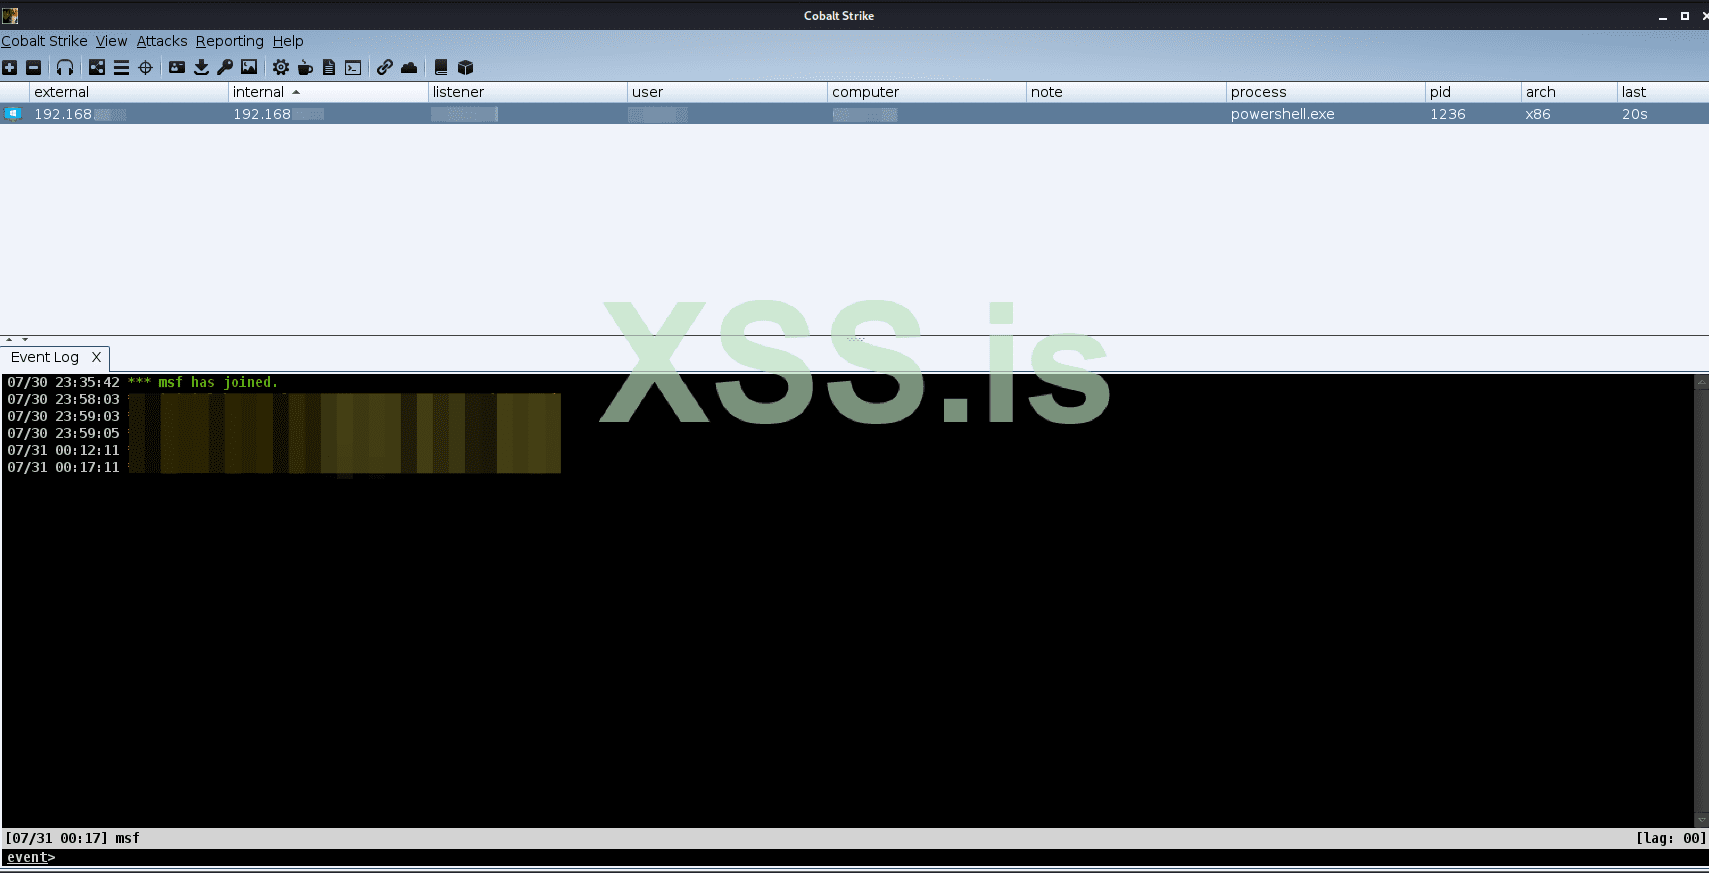Viewport: 1709px width, 873px height.
Task: Sort sessions by the note column header
Action: [x=1126, y=92]
